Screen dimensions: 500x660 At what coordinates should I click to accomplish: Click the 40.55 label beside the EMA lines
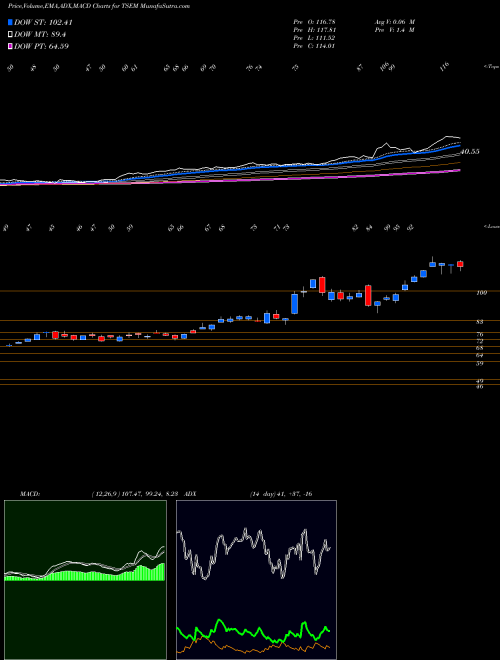point(470,152)
